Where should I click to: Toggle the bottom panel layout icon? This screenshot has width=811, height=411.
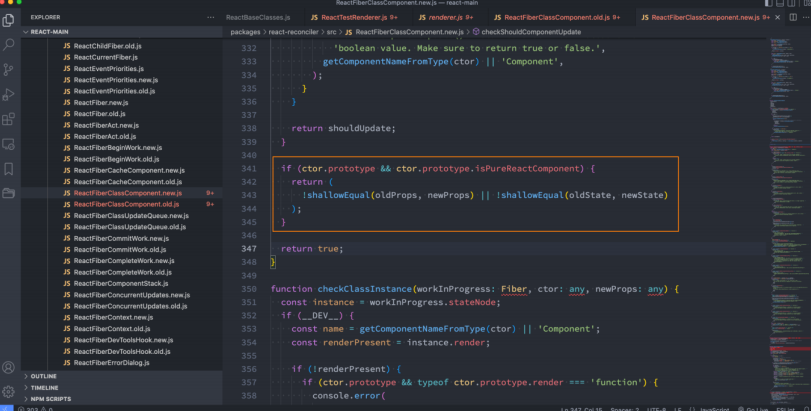[x=780, y=3]
